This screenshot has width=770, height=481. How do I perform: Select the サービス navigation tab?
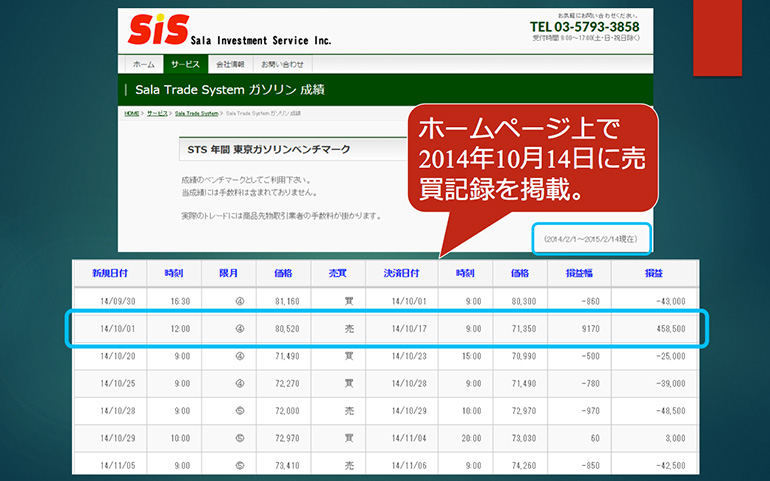(185, 63)
